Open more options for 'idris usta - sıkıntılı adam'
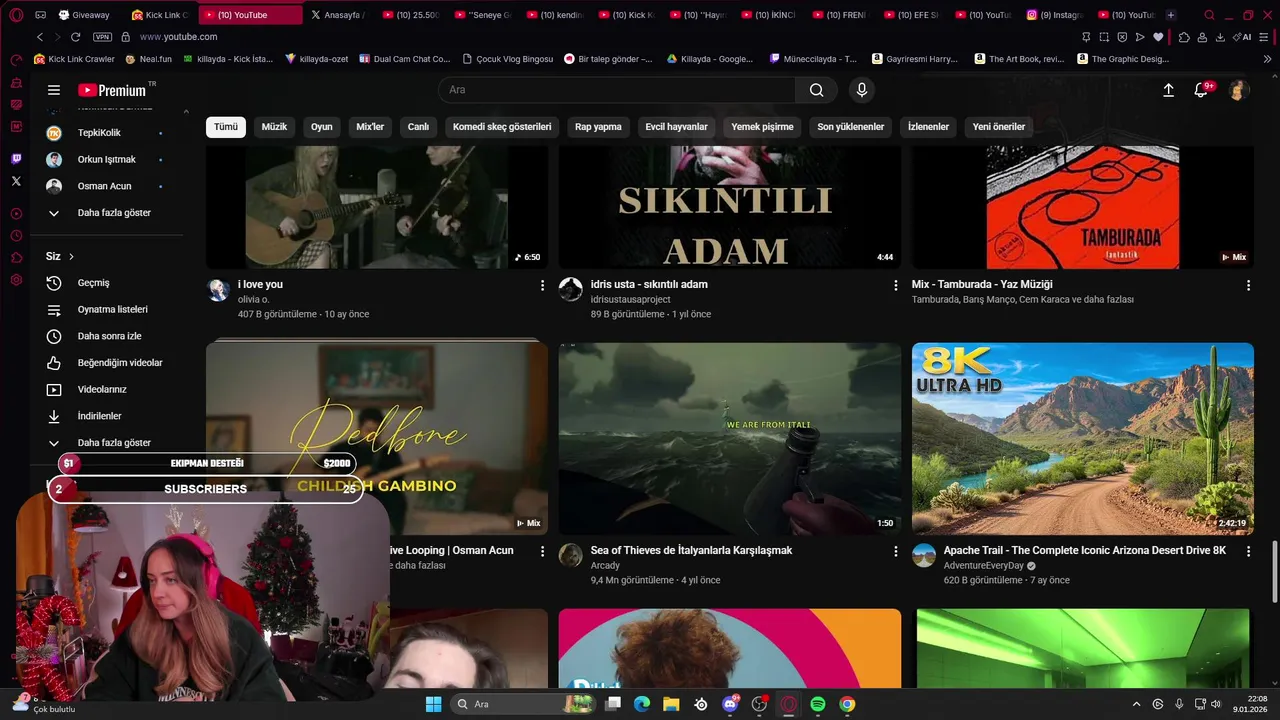This screenshot has width=1280, height=720. (x=896, y=286)
